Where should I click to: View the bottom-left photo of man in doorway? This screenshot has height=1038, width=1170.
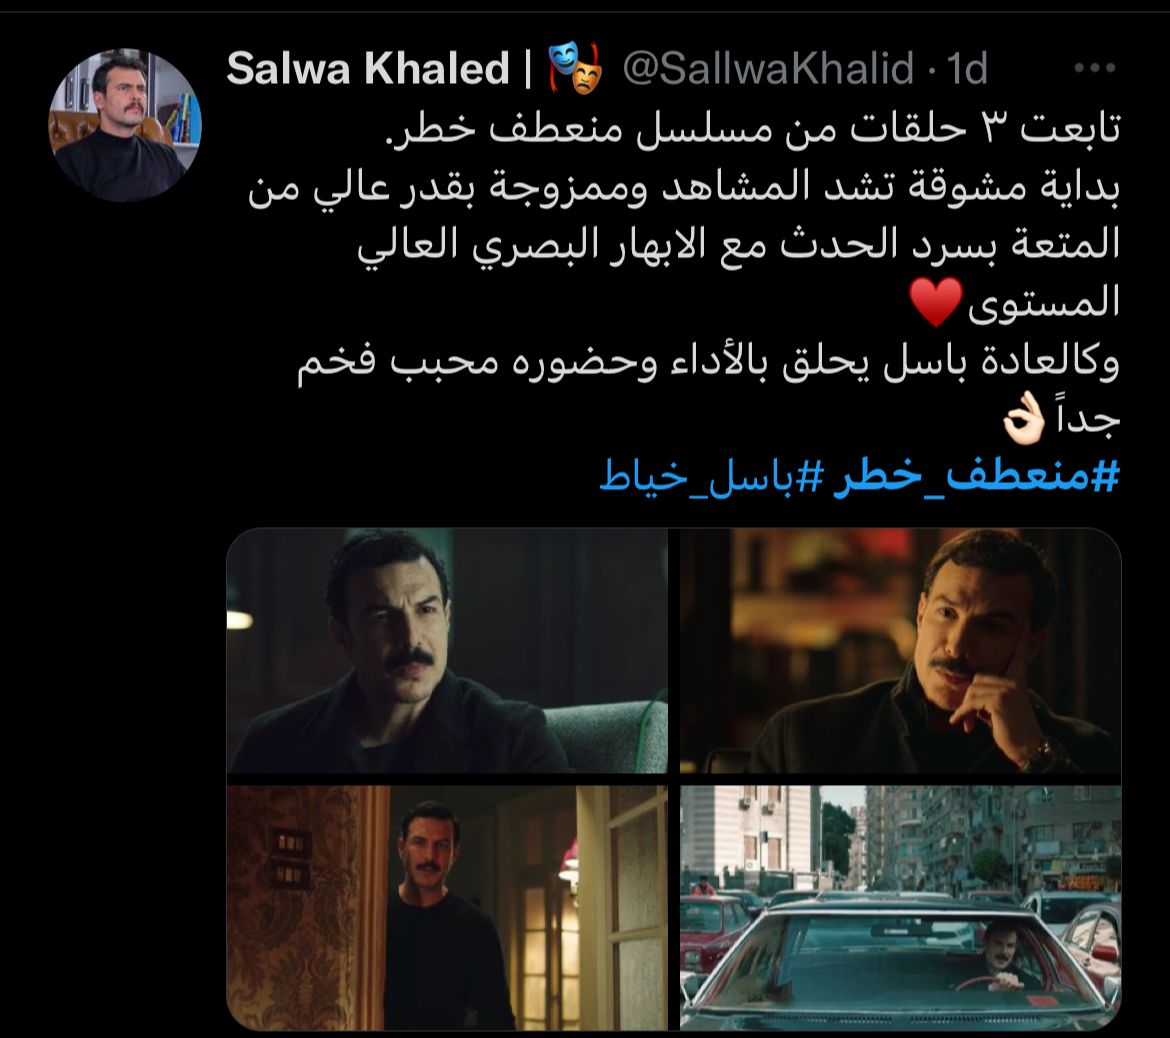[x=447, y=907]
